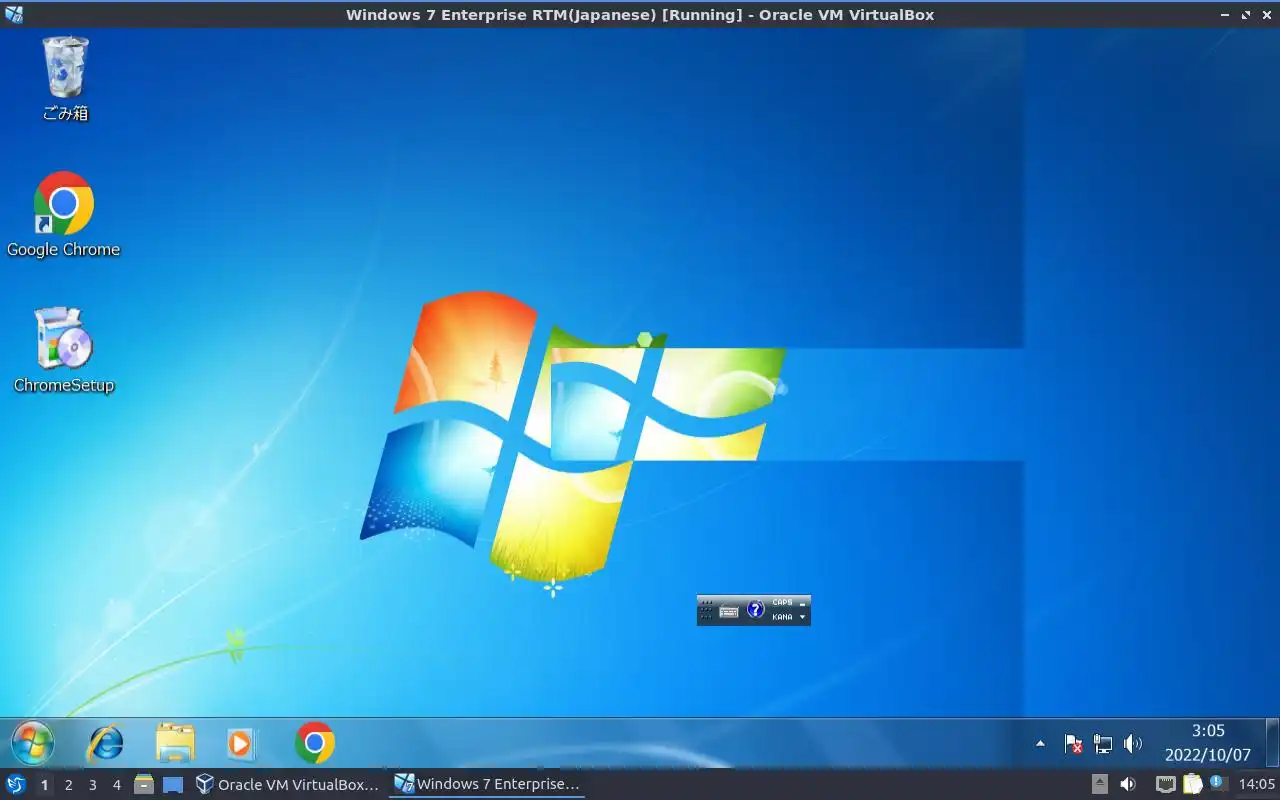
Task: Click Show desktop strip beside Windows clock
Action: tap(1273, 743)
